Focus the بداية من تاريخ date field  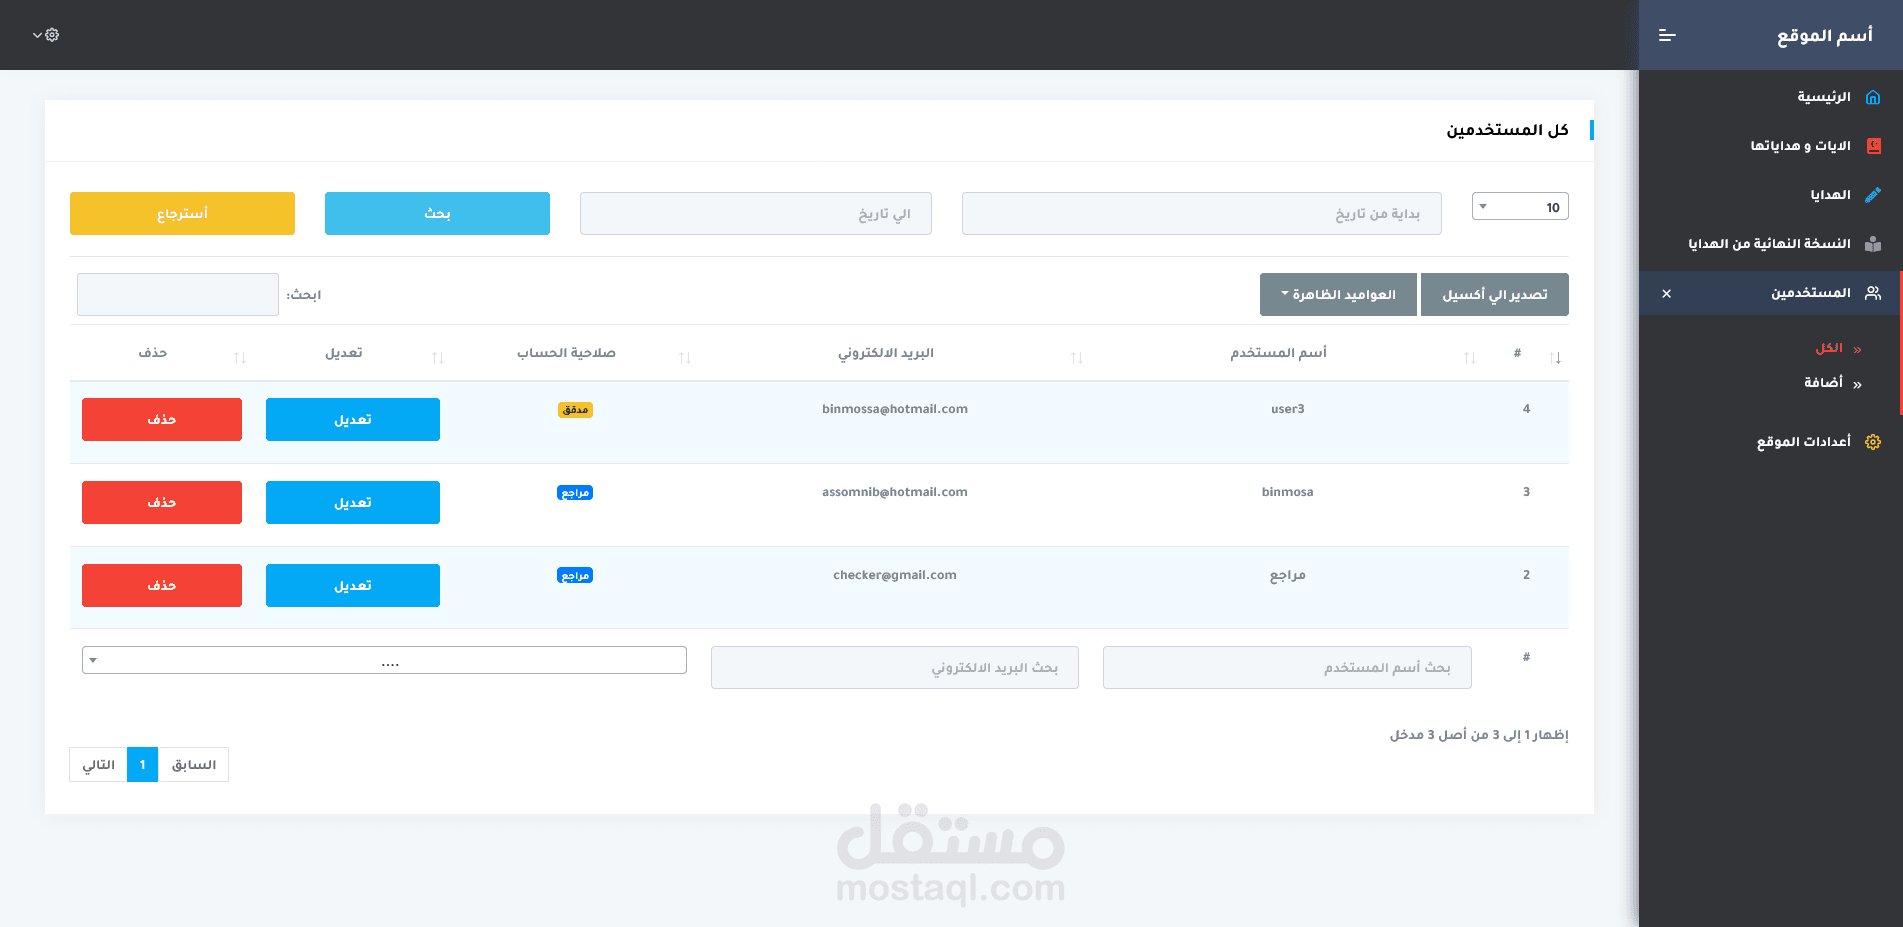[1201, 214]
